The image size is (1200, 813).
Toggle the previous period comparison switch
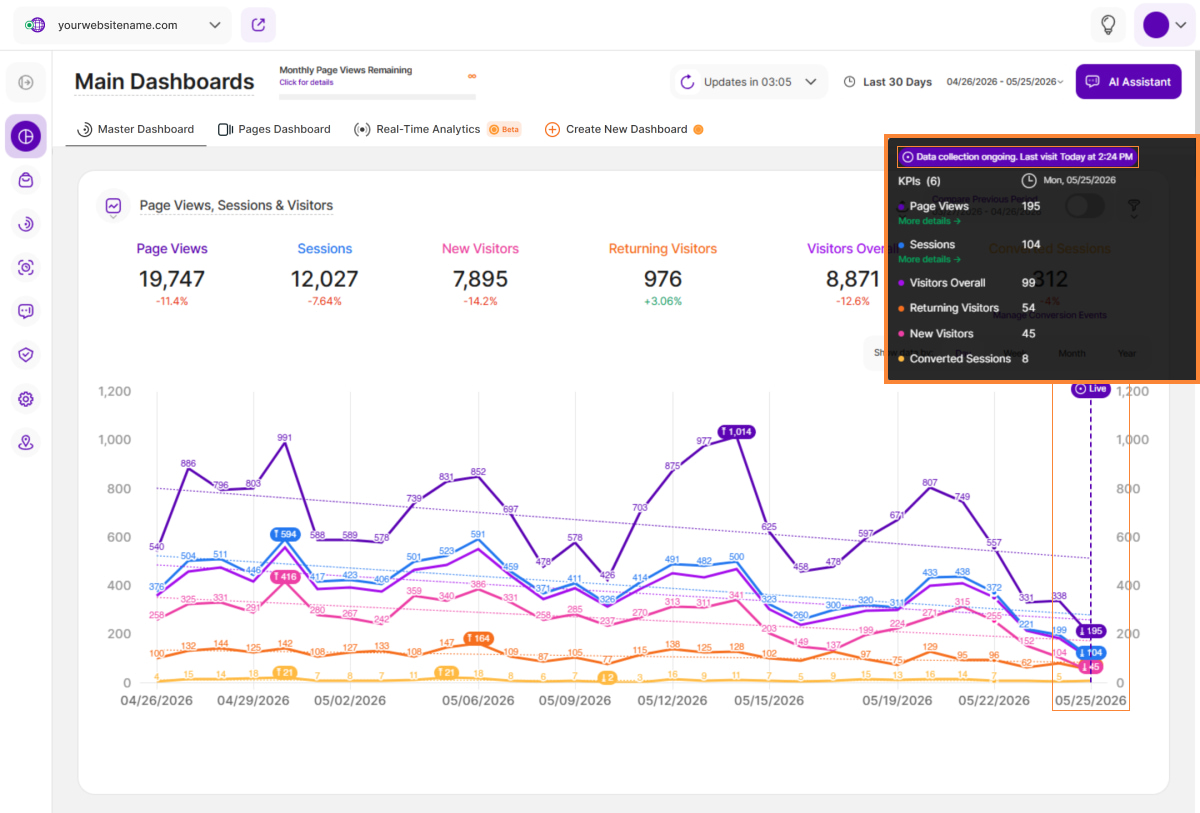(x=1084, y=206)
